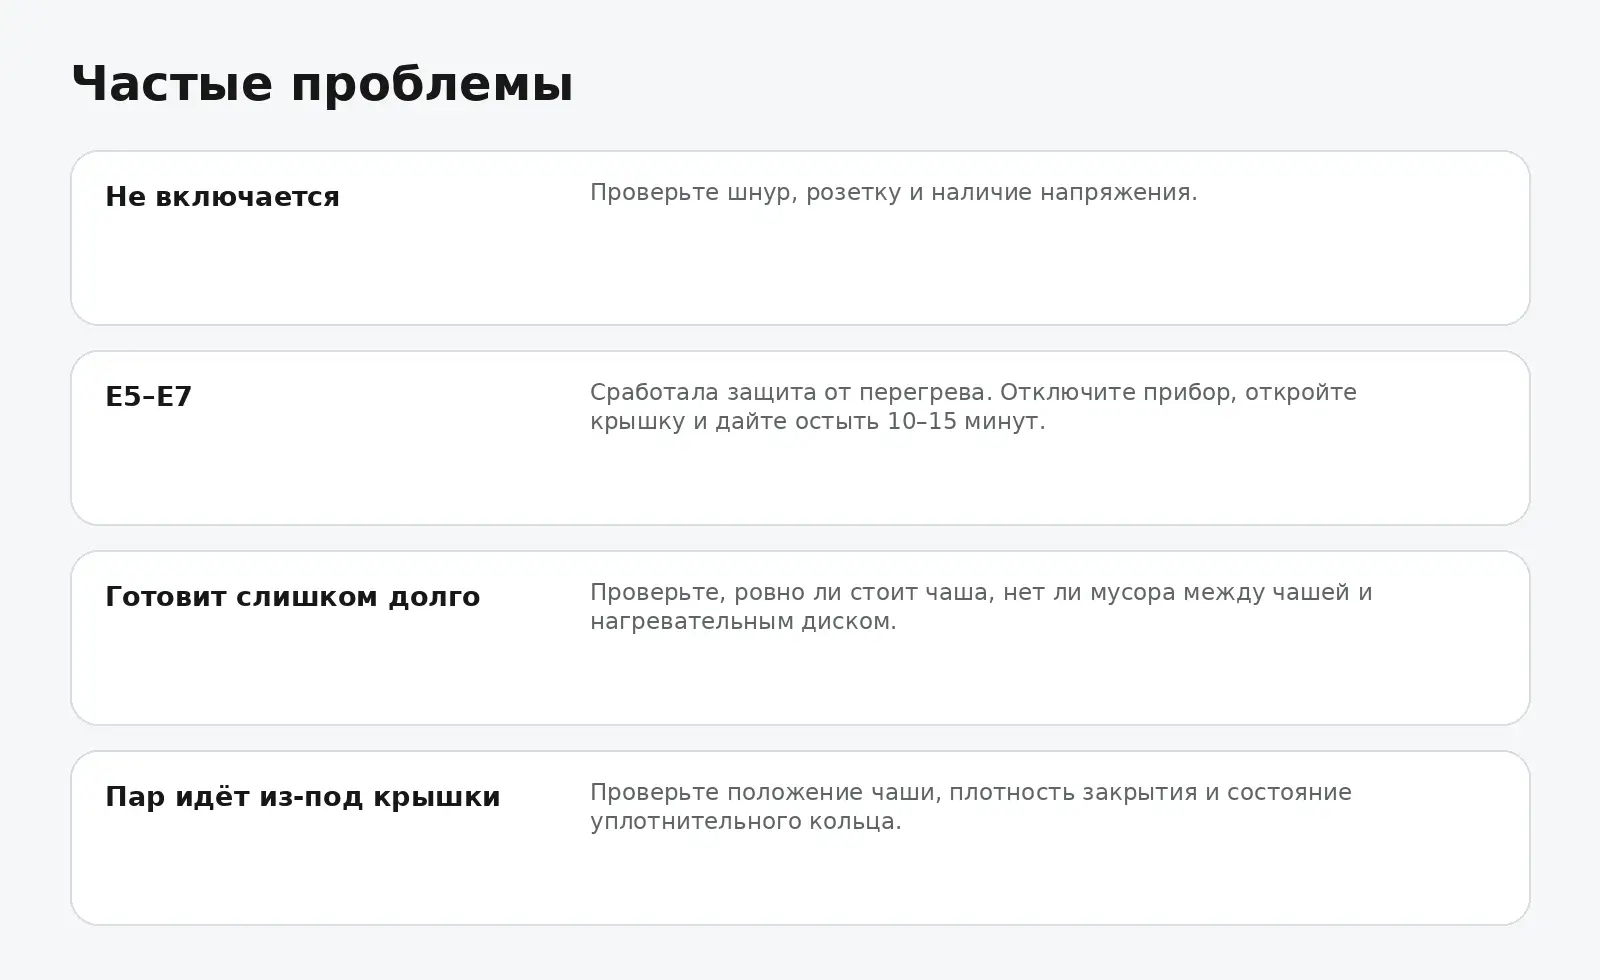This screenshot has height=980, width=1600.
Task: Click the description starting "Сработала защита от перегрева"
Action: [973, 406]
